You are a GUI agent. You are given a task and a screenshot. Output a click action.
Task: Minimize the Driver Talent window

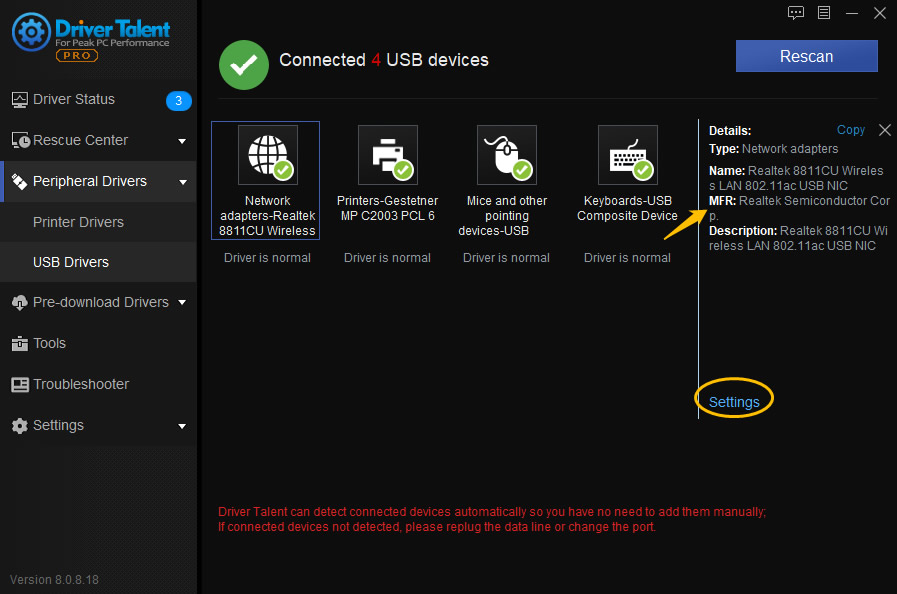852,13
